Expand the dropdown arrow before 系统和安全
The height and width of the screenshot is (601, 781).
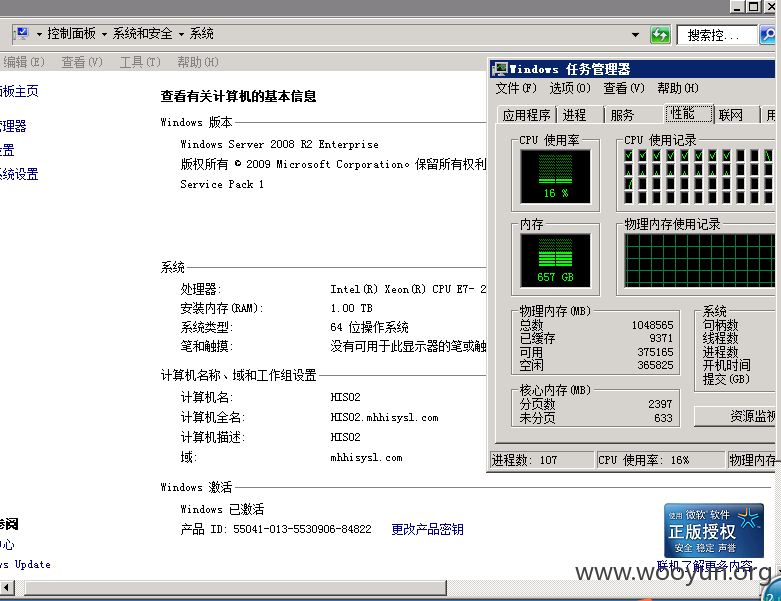(x=104, y=34)
